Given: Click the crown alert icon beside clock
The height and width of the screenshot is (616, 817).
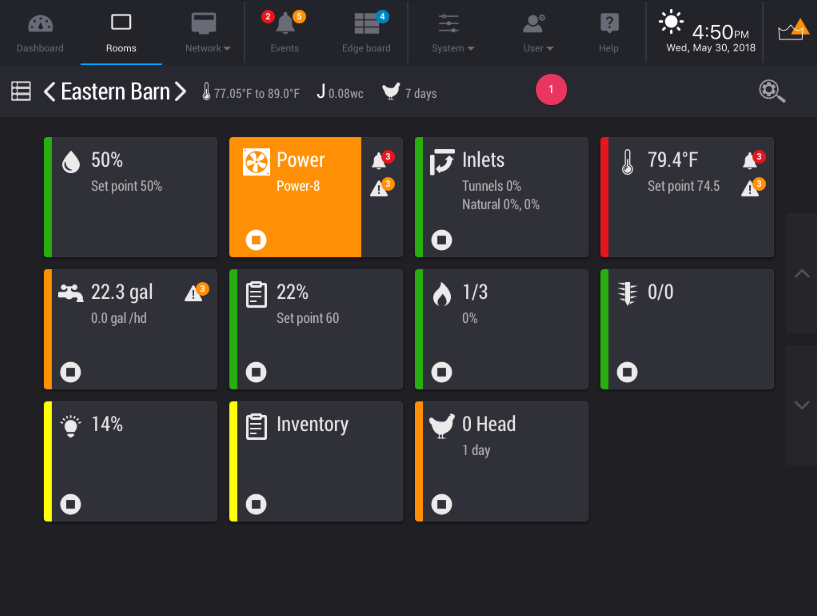Looking at the screenshot, I should pos(793,30).
